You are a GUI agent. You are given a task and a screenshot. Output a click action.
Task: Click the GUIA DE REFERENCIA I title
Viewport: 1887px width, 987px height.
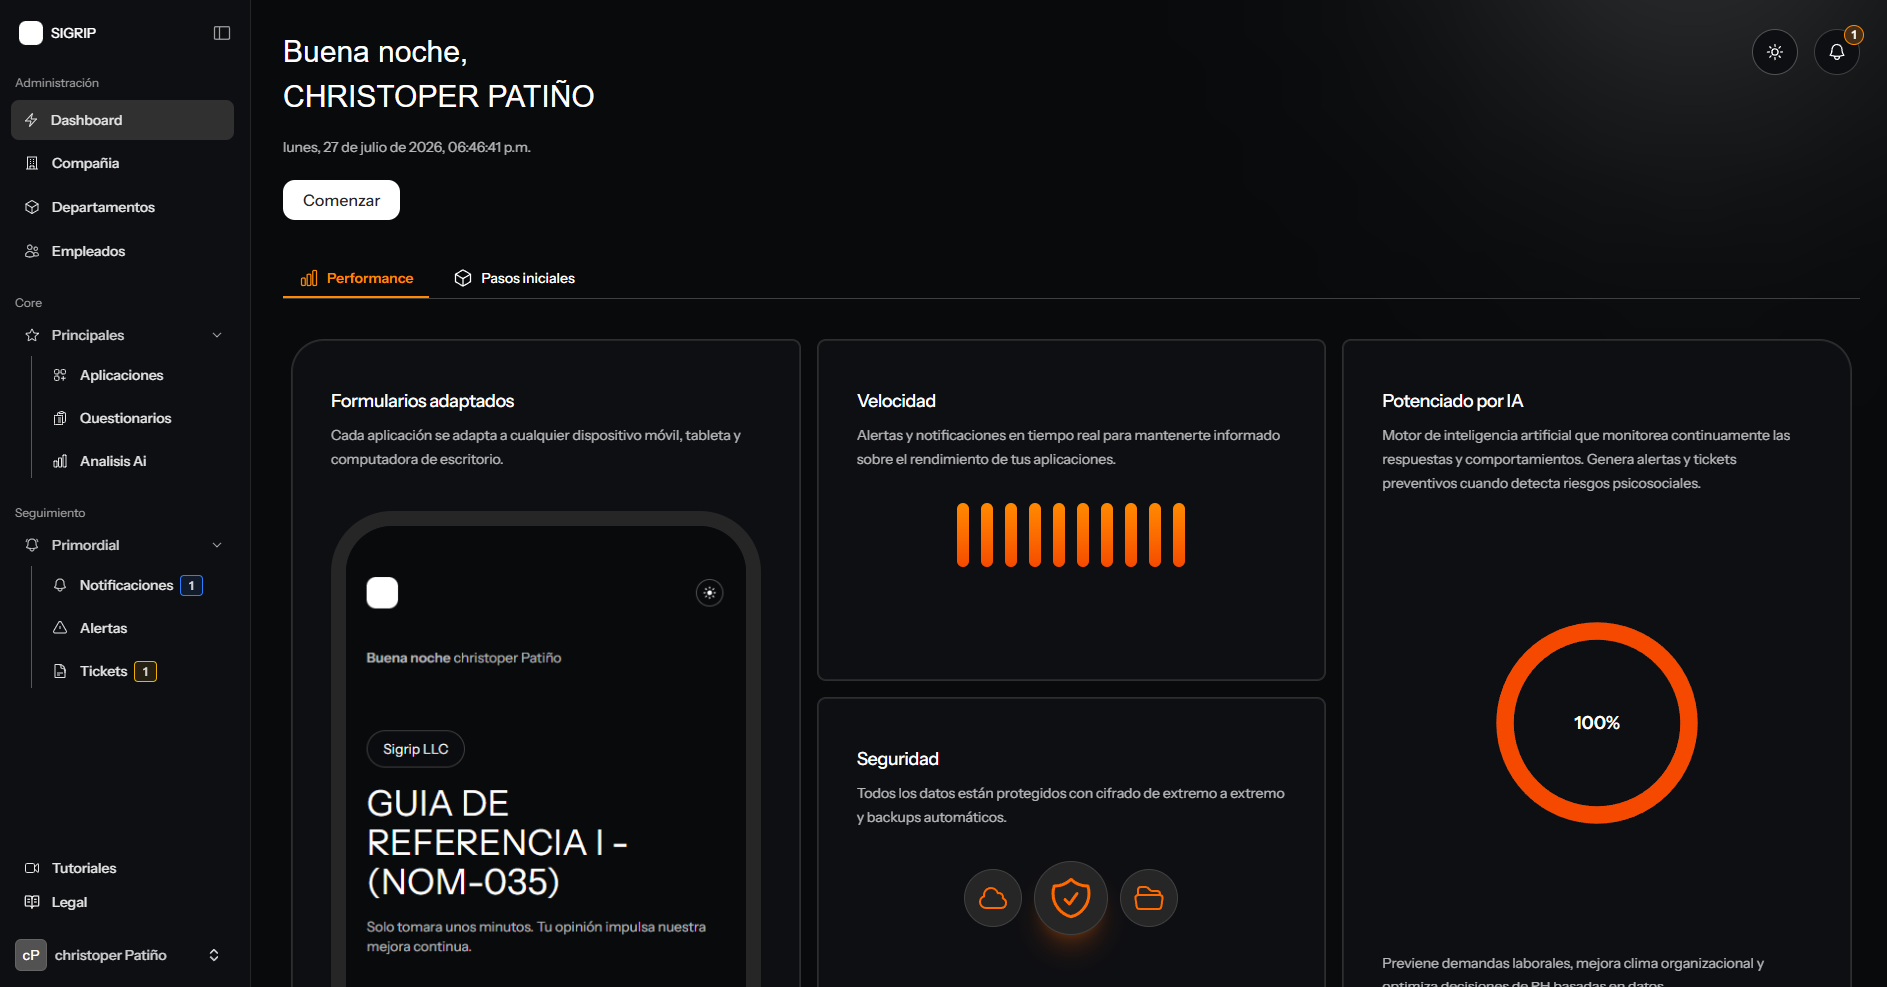[x=497, y=842]
